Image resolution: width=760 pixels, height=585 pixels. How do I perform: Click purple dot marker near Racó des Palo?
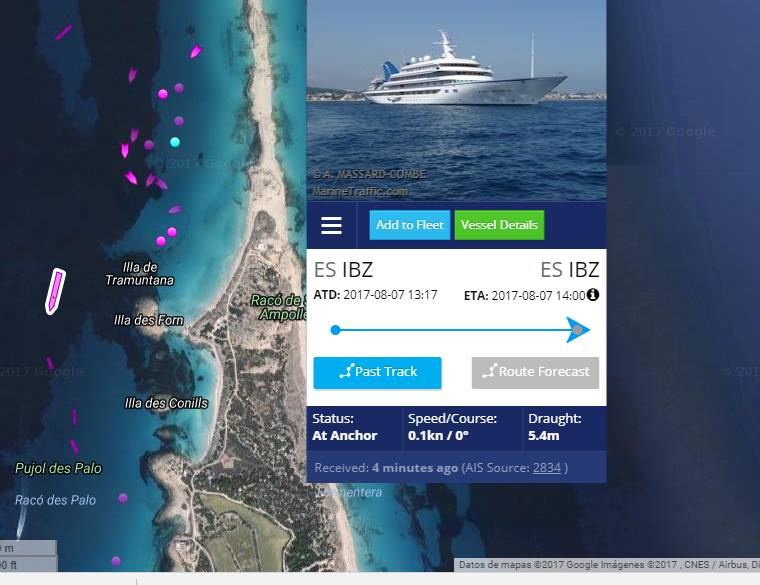point(123,498)
